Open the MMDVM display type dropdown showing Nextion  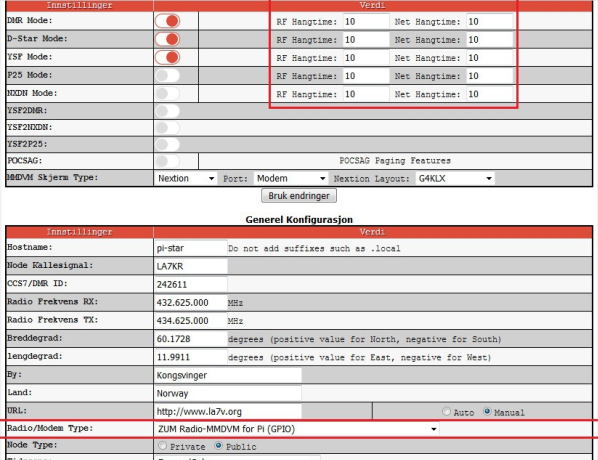[186, 179]
